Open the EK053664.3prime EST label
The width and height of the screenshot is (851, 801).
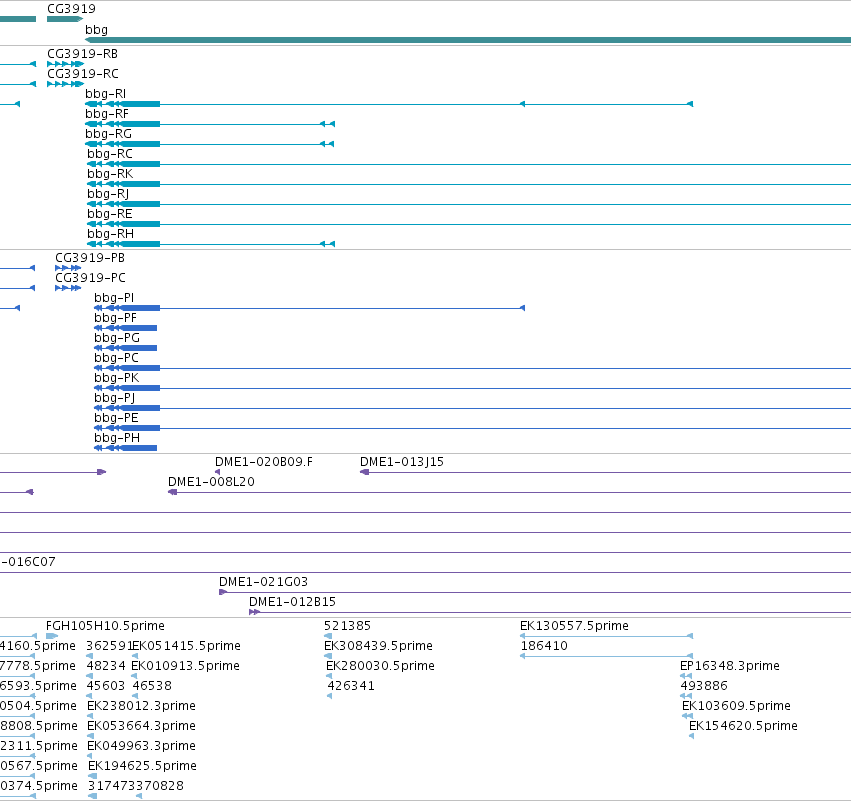[141, 726]
